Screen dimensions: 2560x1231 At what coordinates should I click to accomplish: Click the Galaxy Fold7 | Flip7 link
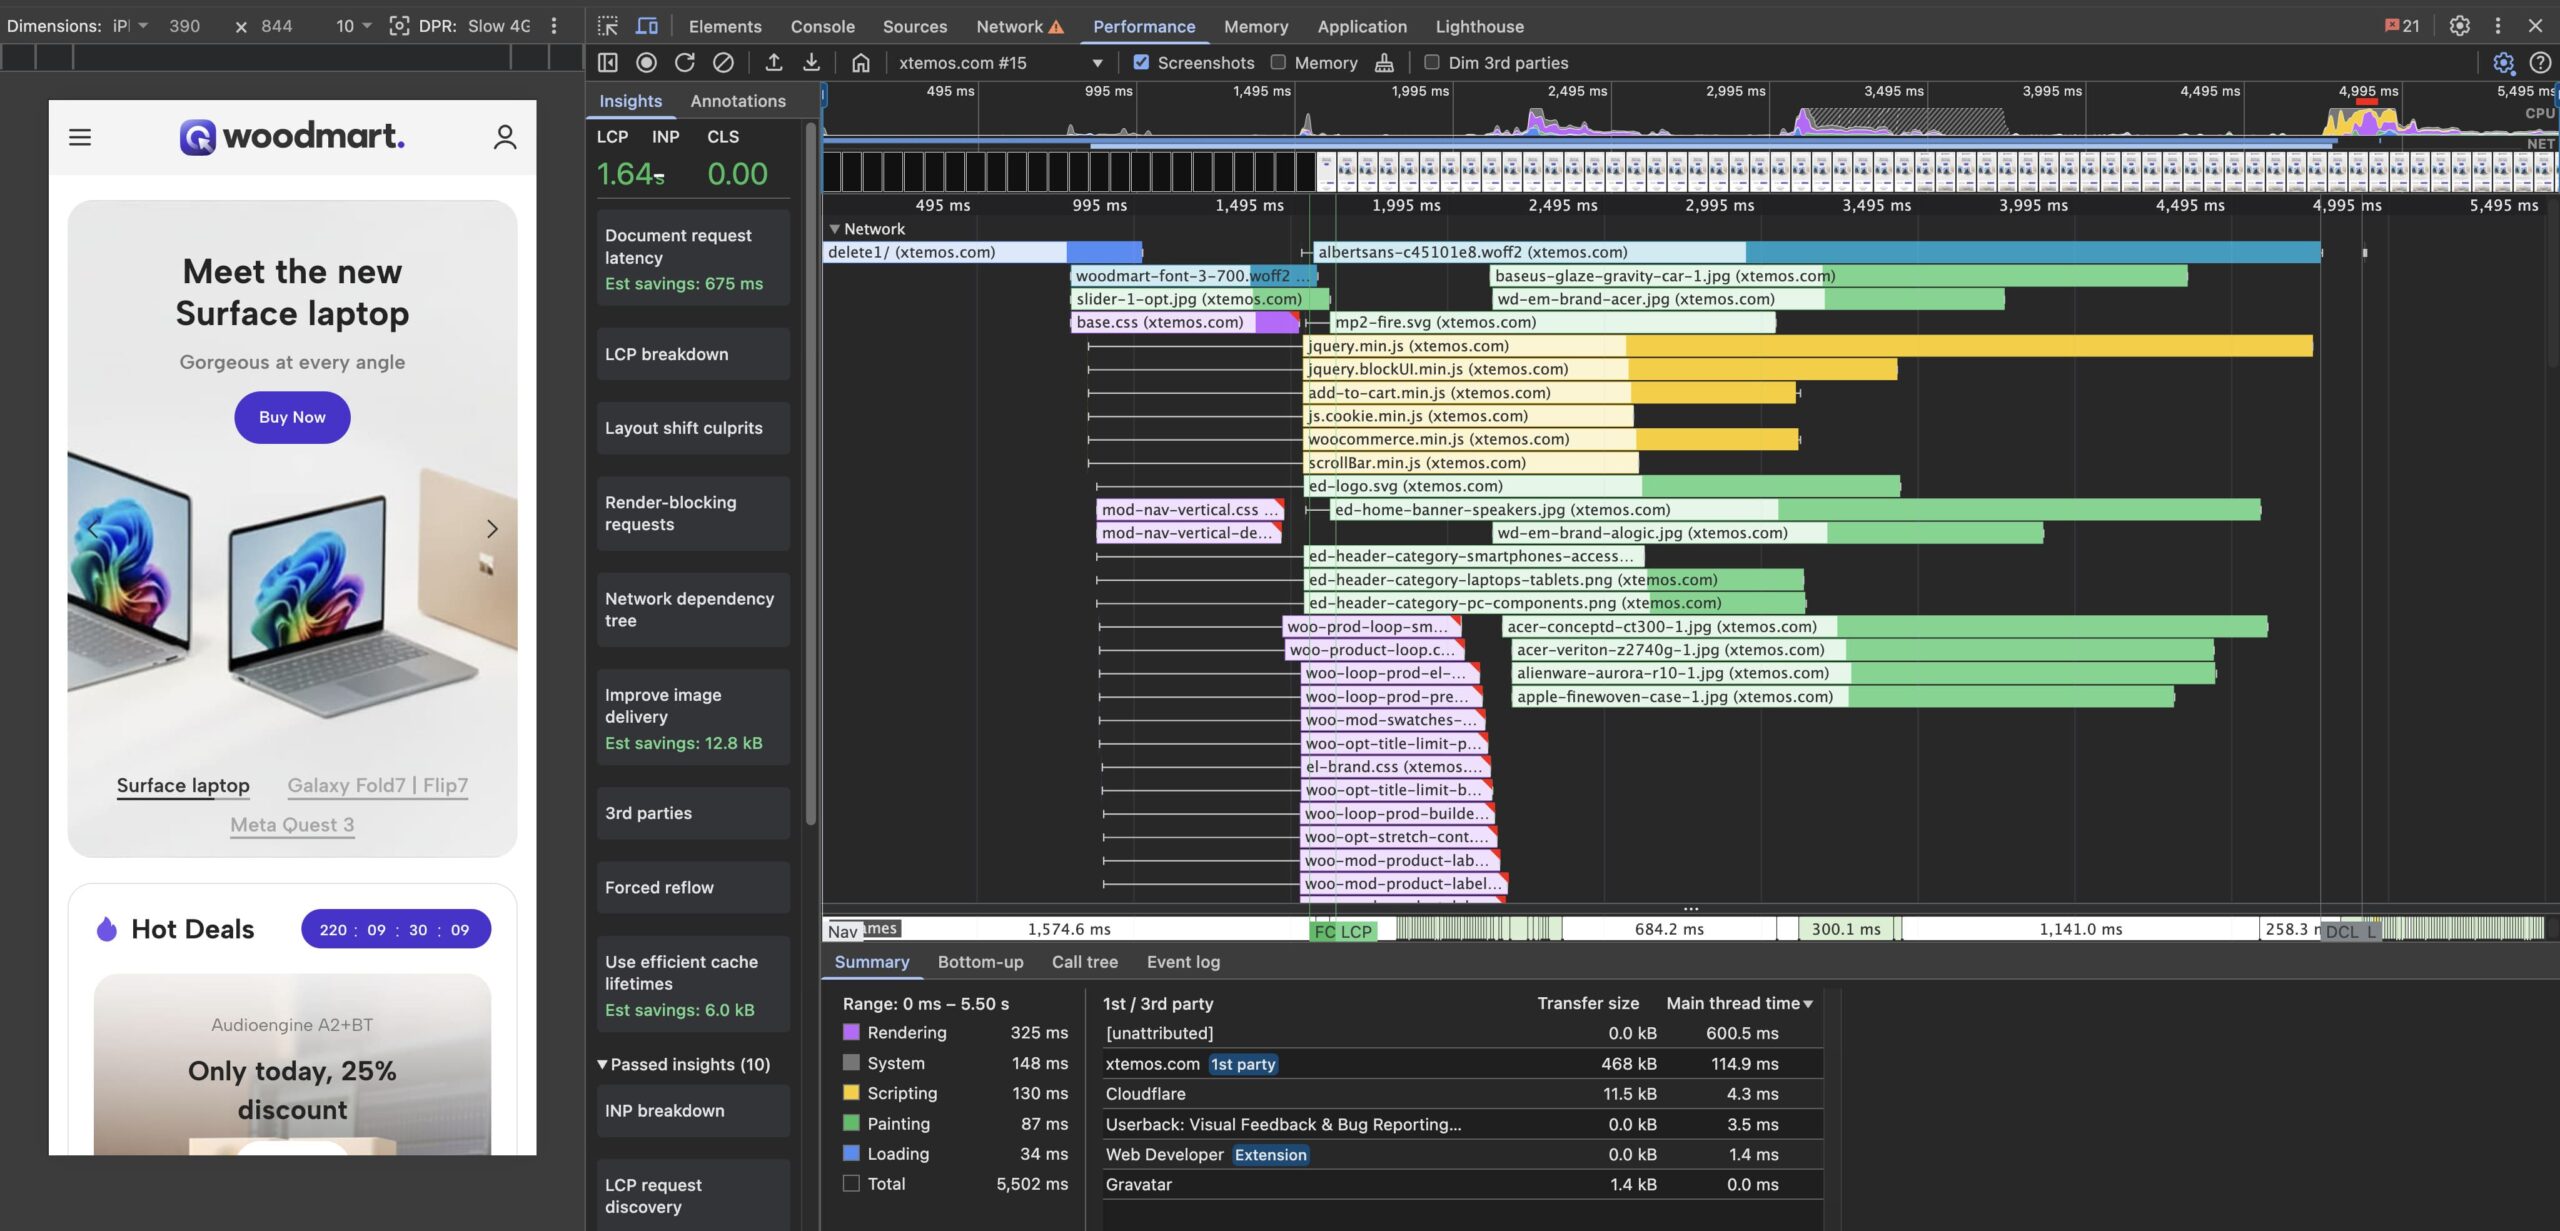pos(377,785)
